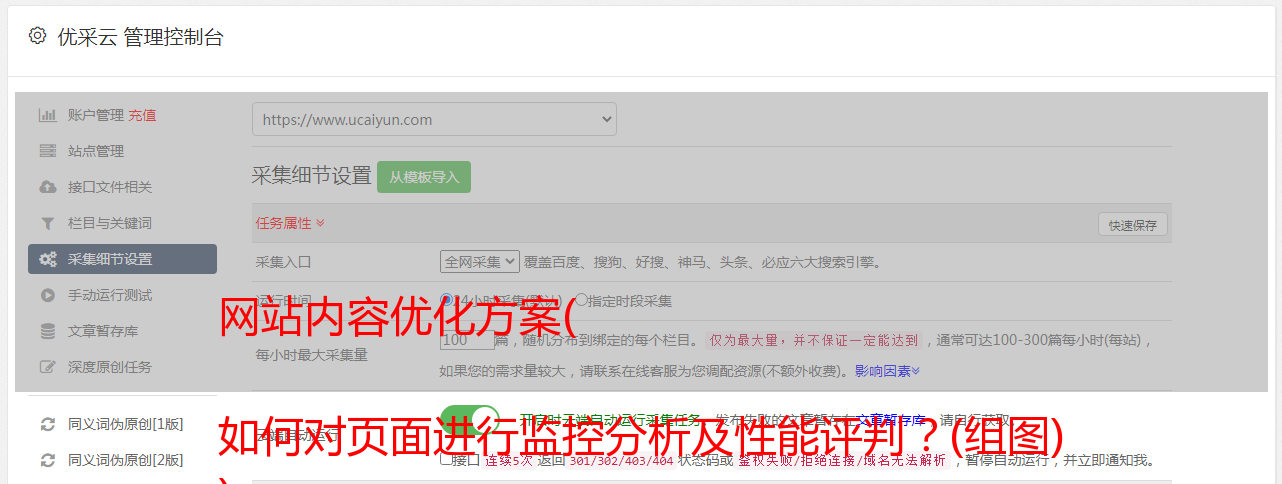The width and height of the screenshot is (1282, 484).
Task: Click the 深度原创任务 edit icon
Action: [x=47, y=367]
